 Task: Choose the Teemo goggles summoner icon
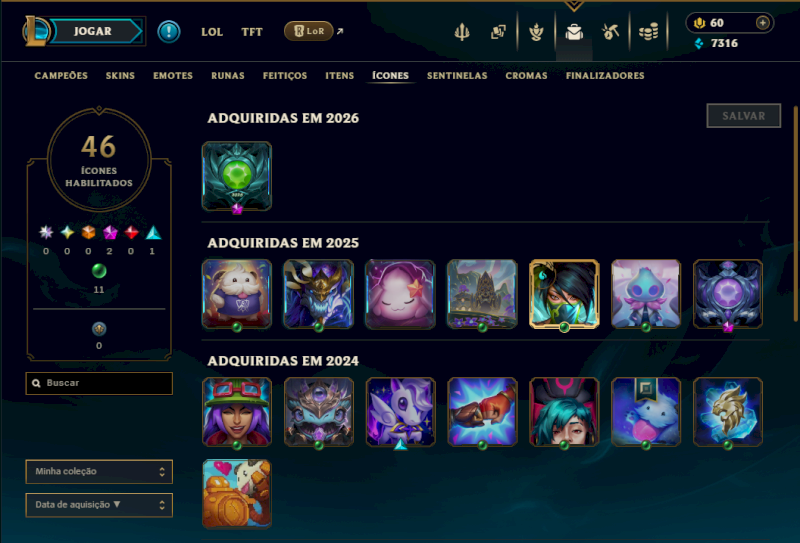(237, 412)
